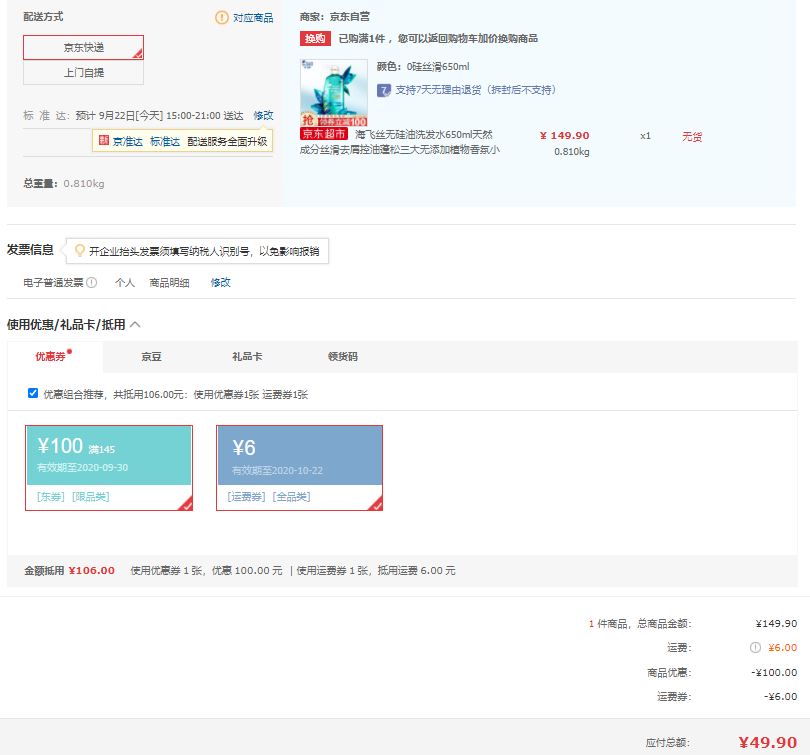Click the orange exclamation icon beside 对应商品
Screen dimensions: 810x755
click(222, 18)
